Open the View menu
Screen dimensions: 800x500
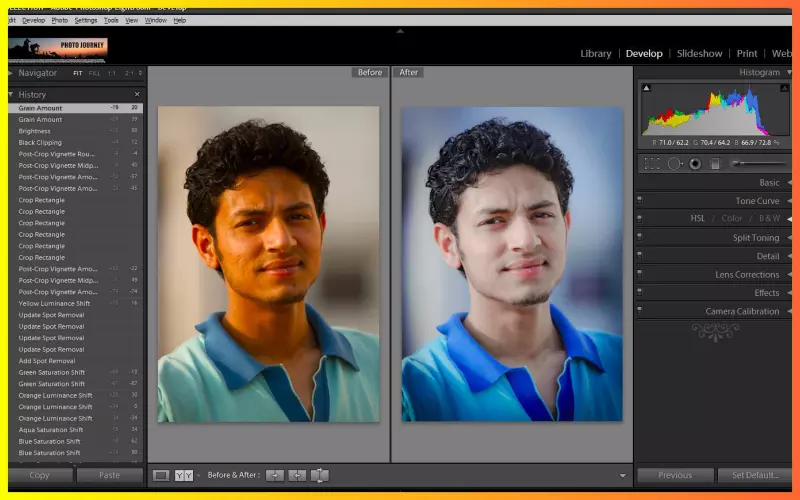point(132,20)
